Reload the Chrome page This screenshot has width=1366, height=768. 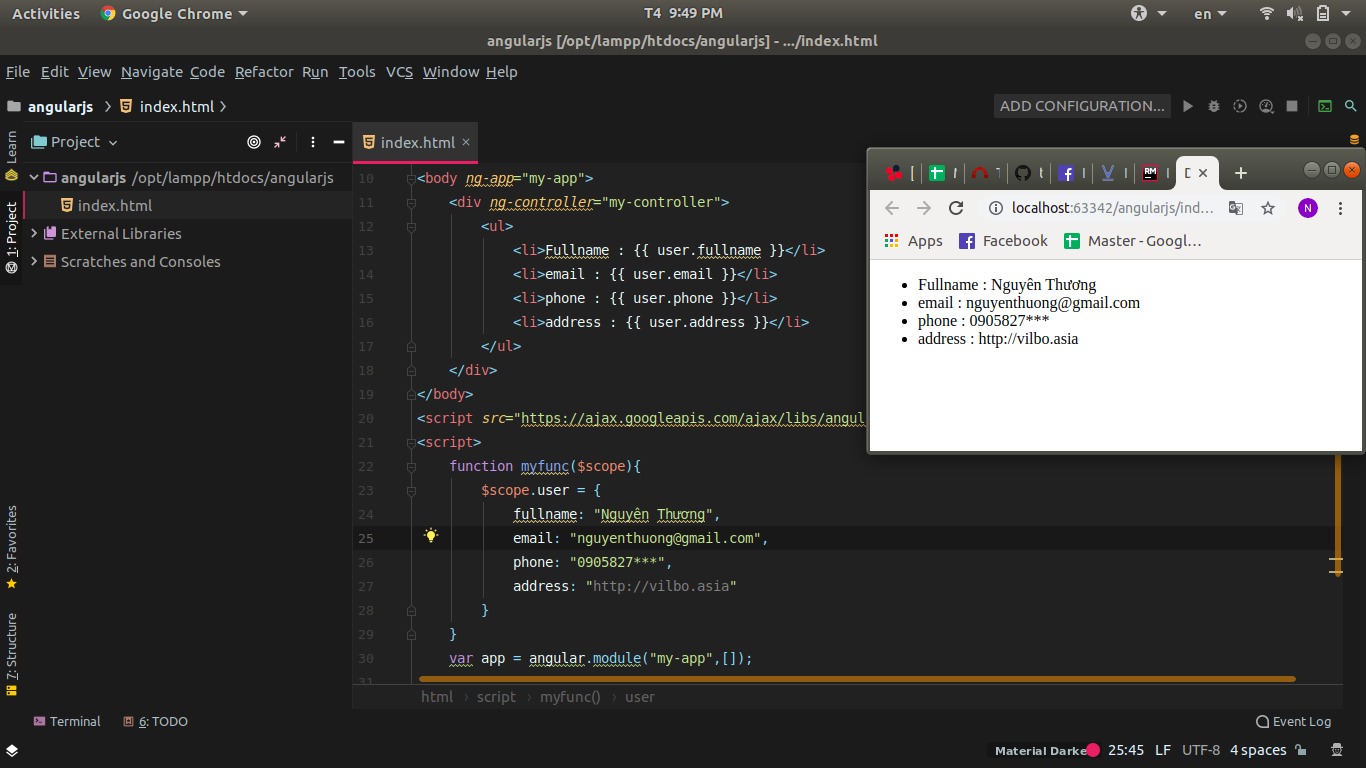pos(956,208)
